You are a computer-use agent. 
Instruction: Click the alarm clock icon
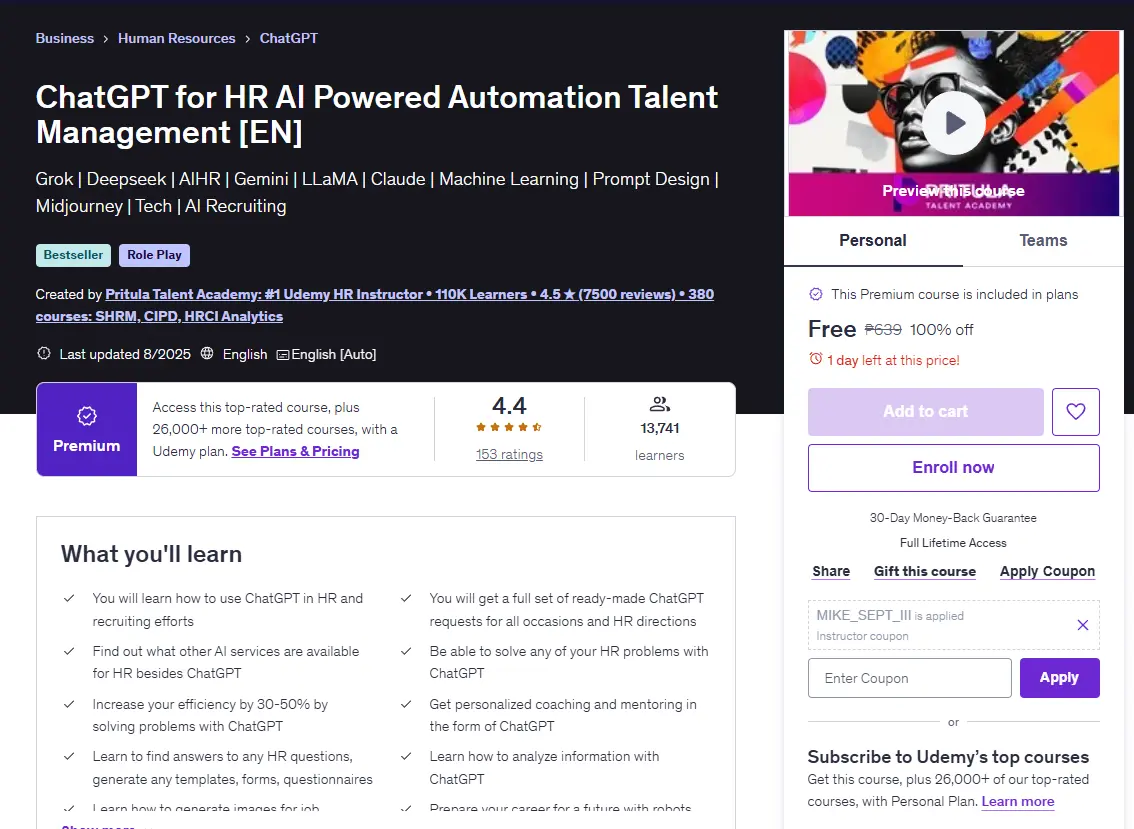click(x=815, y=359)
